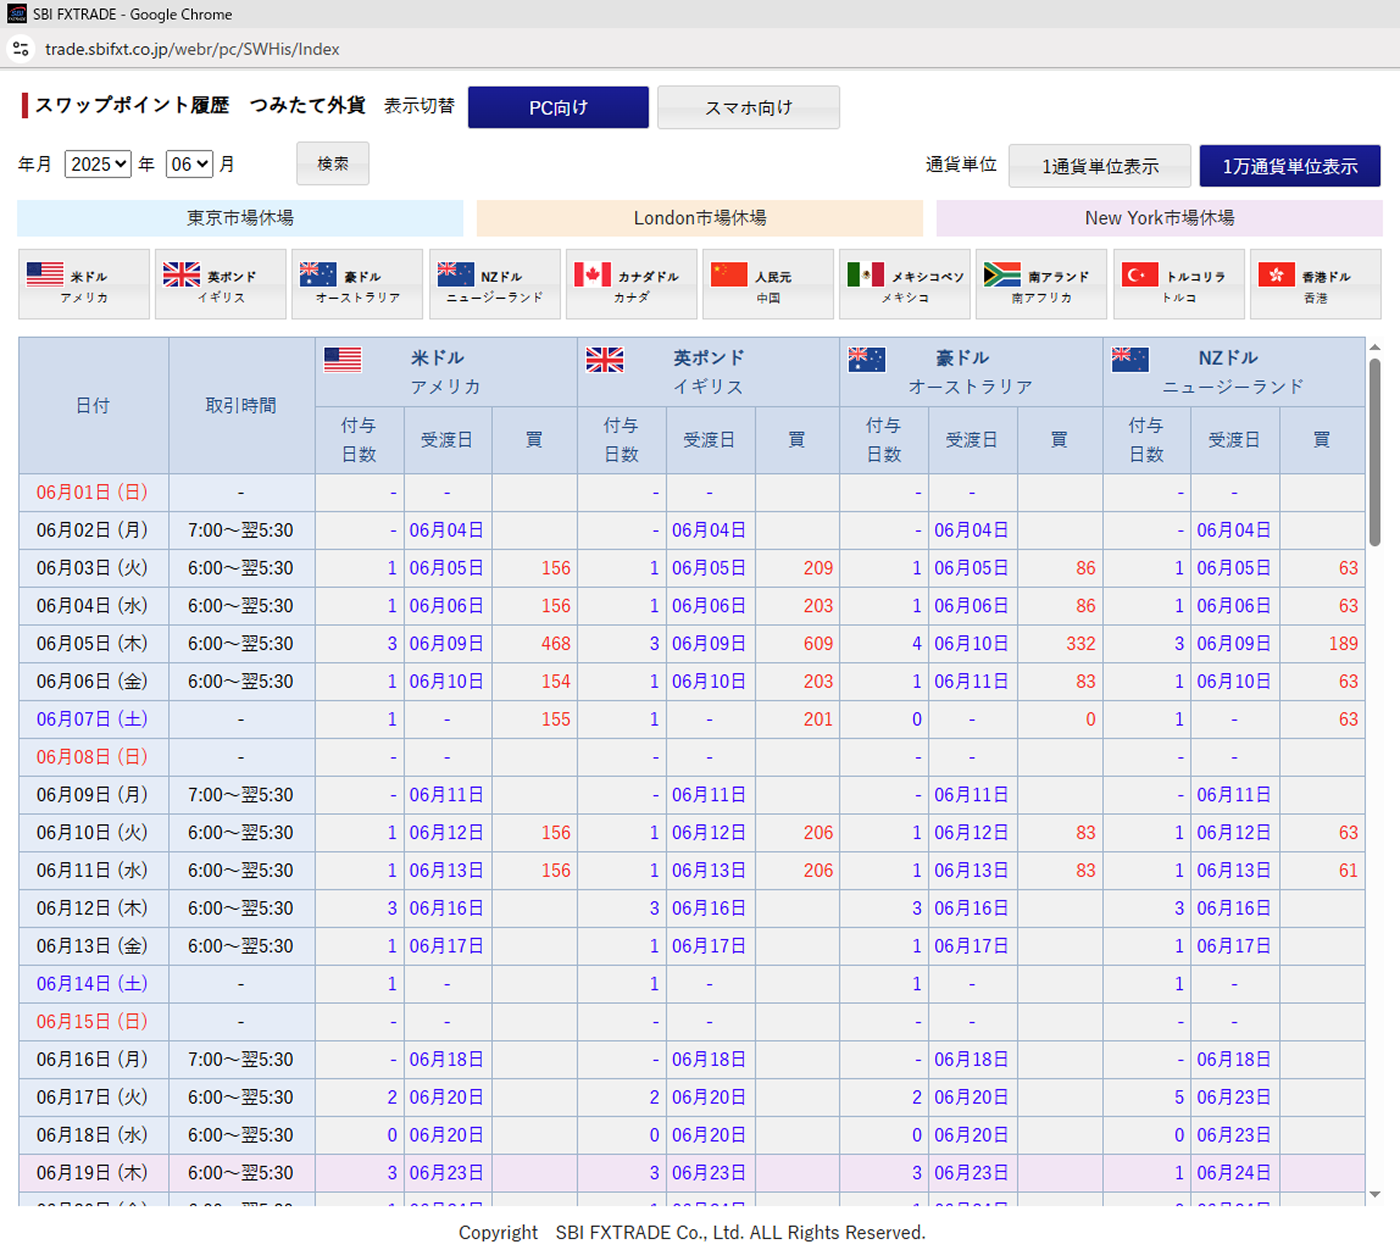Click the 06月14日 (土) date cell

coord(93,984)
